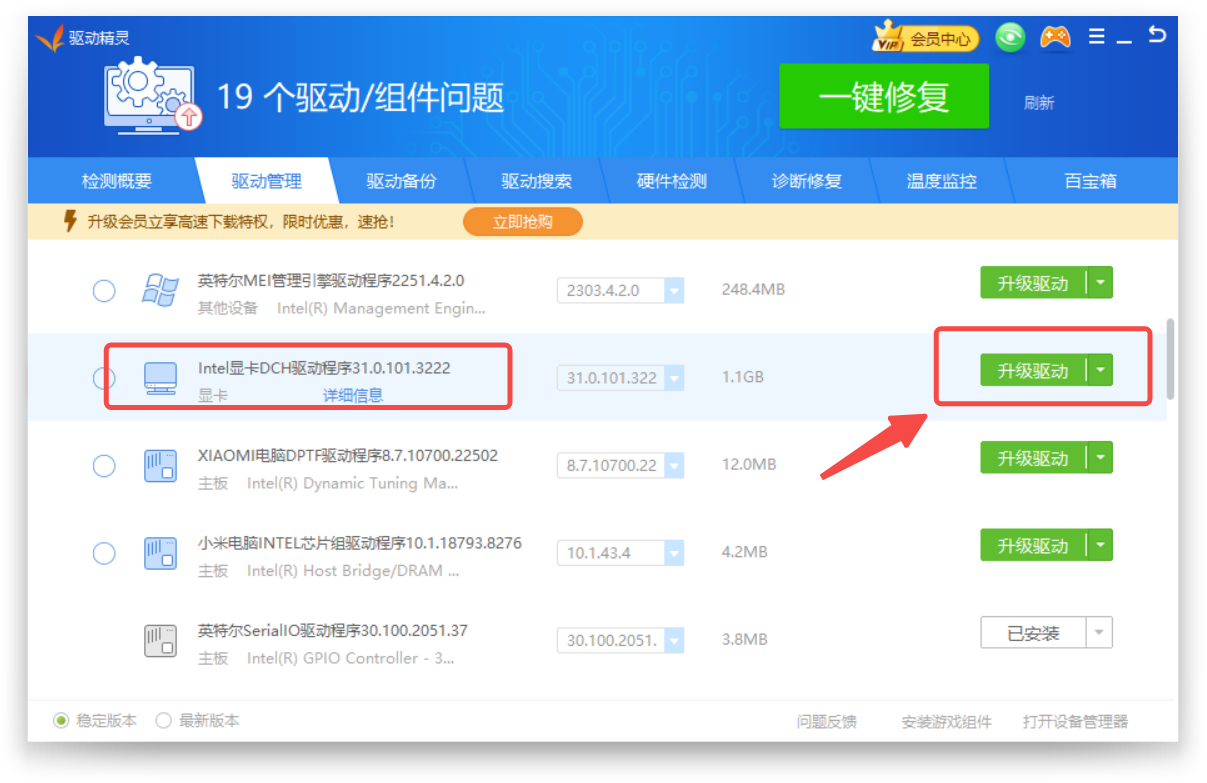1207x783 pixels.
Task: Open version dropdown for 8.7.10700.22
Action: click(674, 466)
